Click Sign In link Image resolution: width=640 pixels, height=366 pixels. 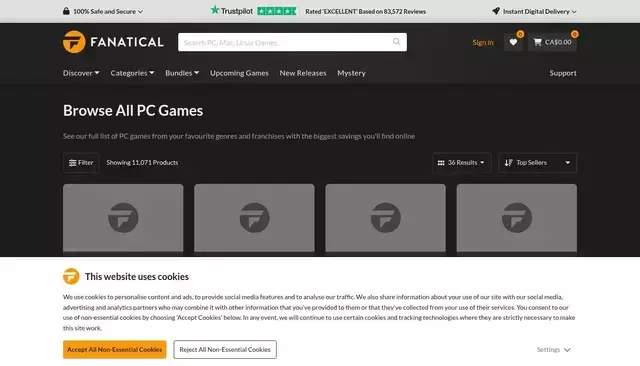click(x=483, y=42)
